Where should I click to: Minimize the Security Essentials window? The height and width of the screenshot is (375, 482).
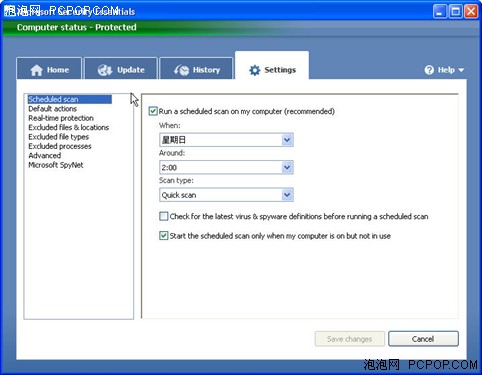click(440, 12)
